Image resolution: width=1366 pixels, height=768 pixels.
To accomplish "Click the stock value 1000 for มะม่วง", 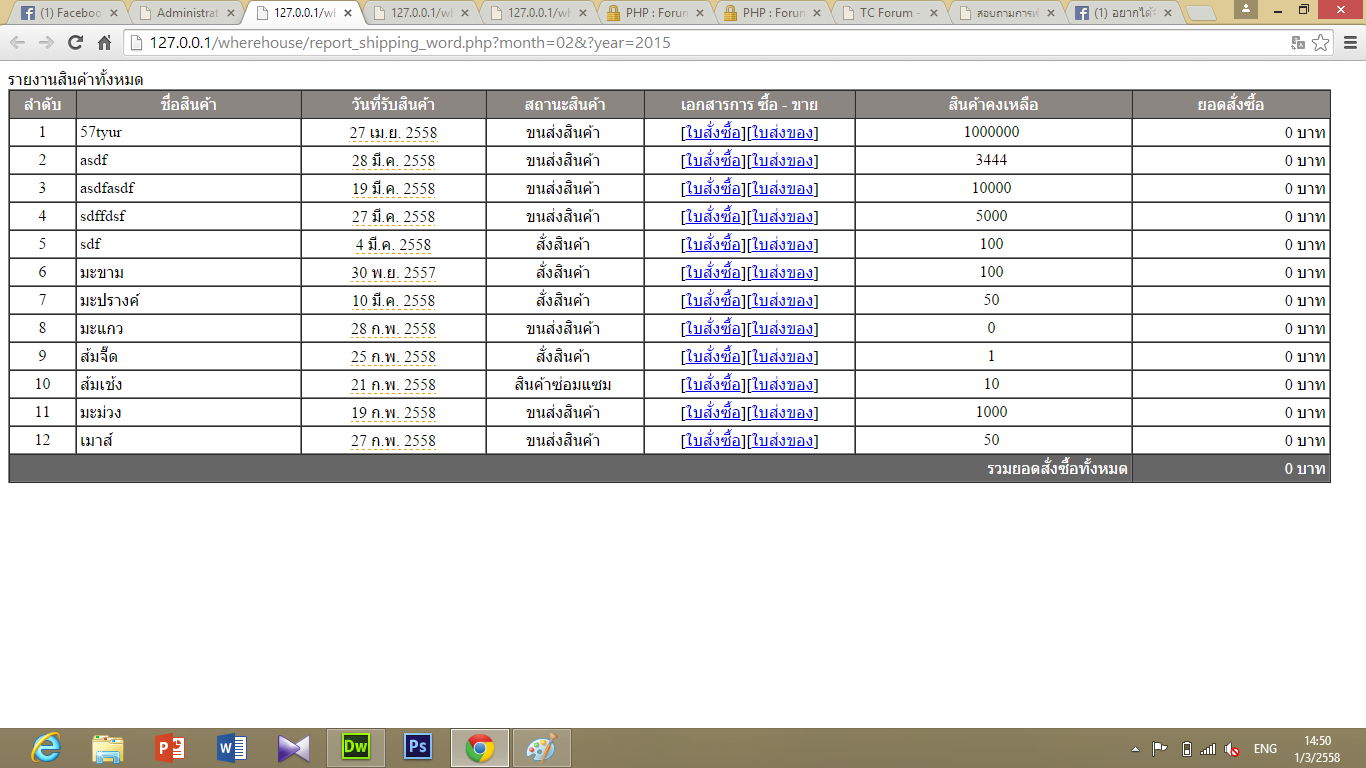I will click(992, 412).
